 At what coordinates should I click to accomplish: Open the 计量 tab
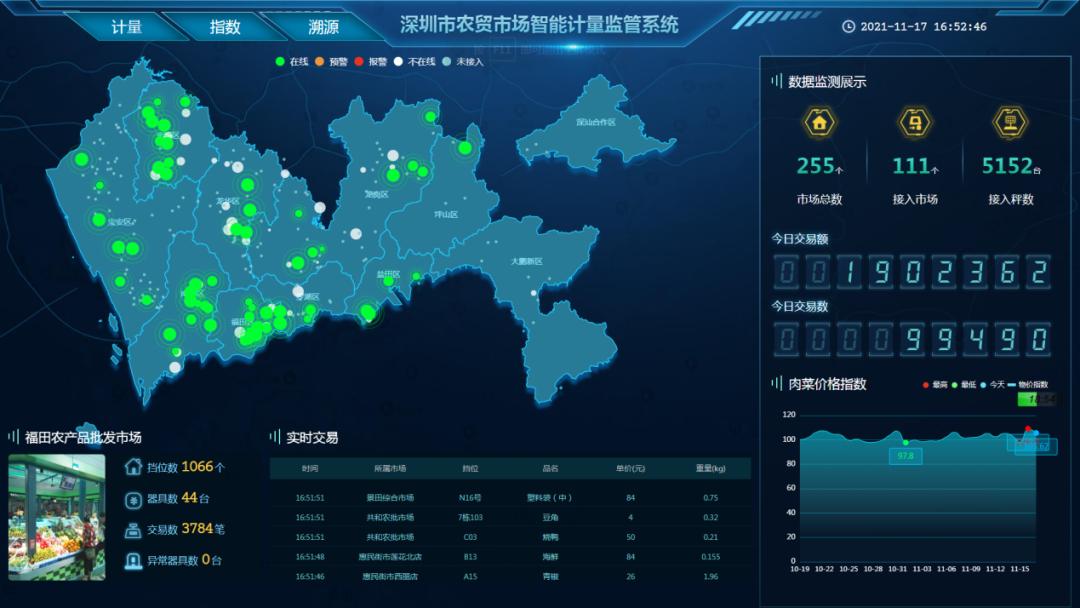click(127, 27)
